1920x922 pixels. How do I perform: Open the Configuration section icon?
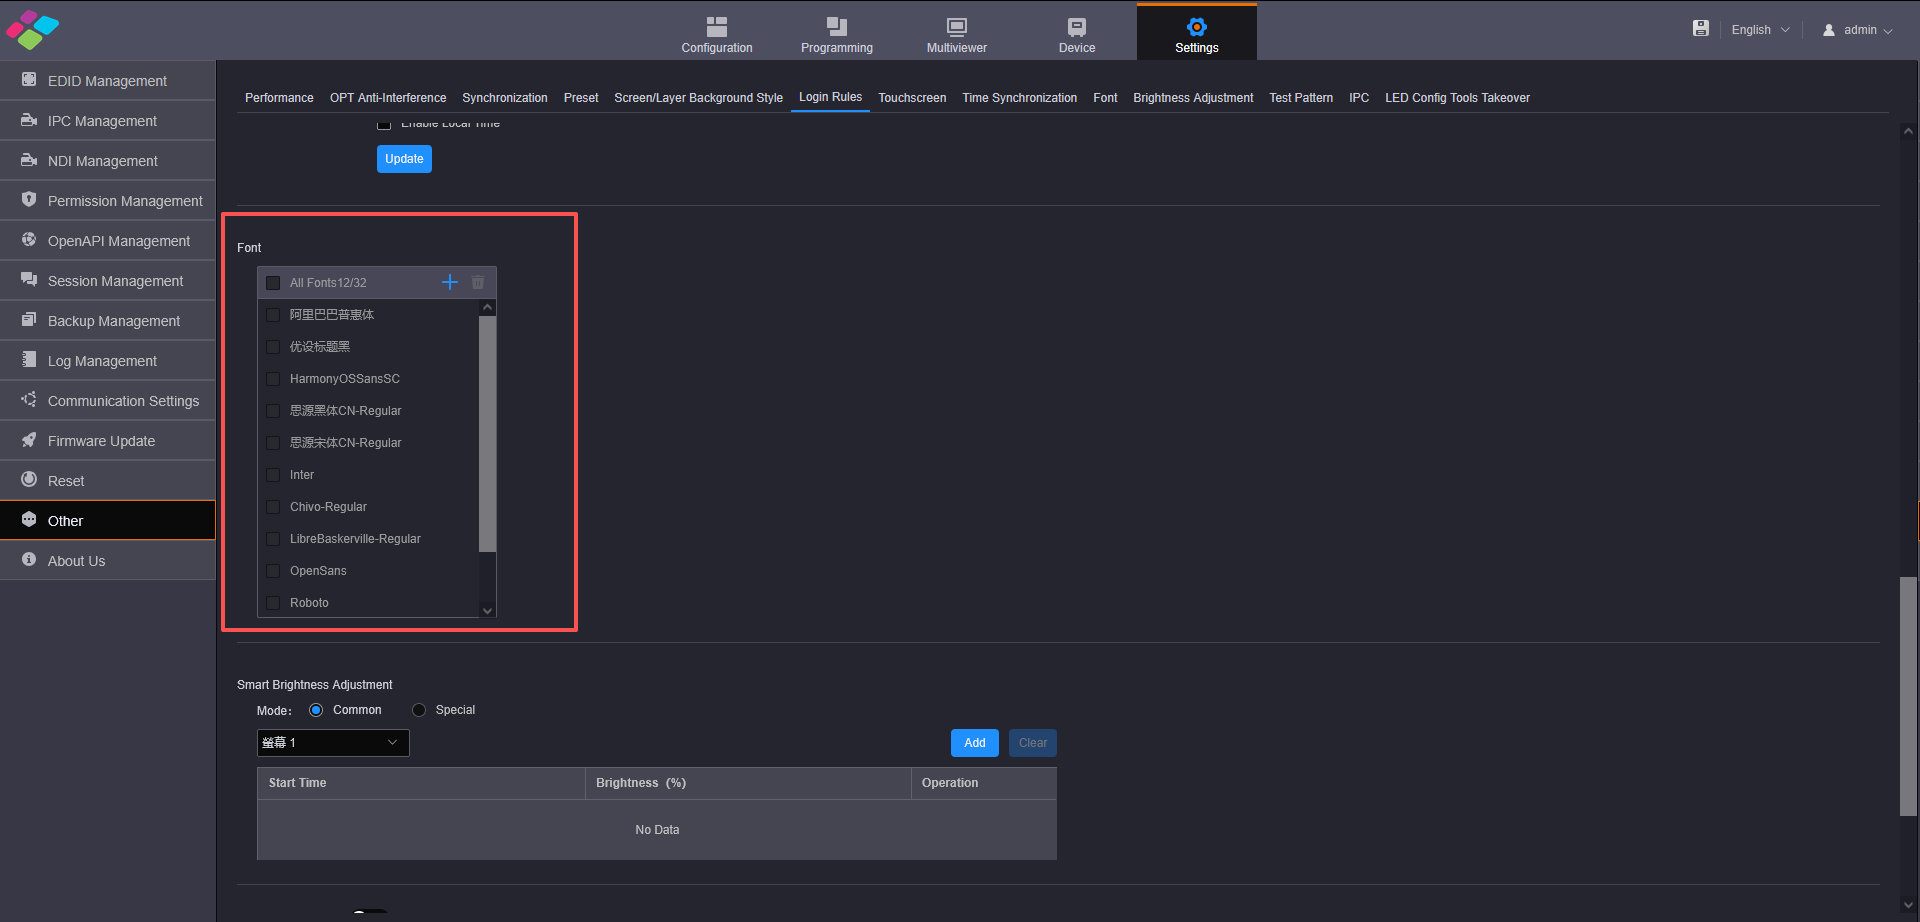pyautogui.click(x=717, y=27)
